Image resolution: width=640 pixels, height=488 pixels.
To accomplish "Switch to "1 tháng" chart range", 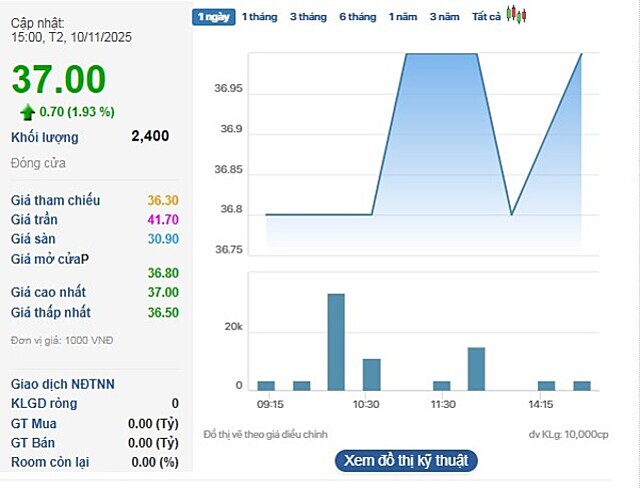I will (x=259, y=17).
